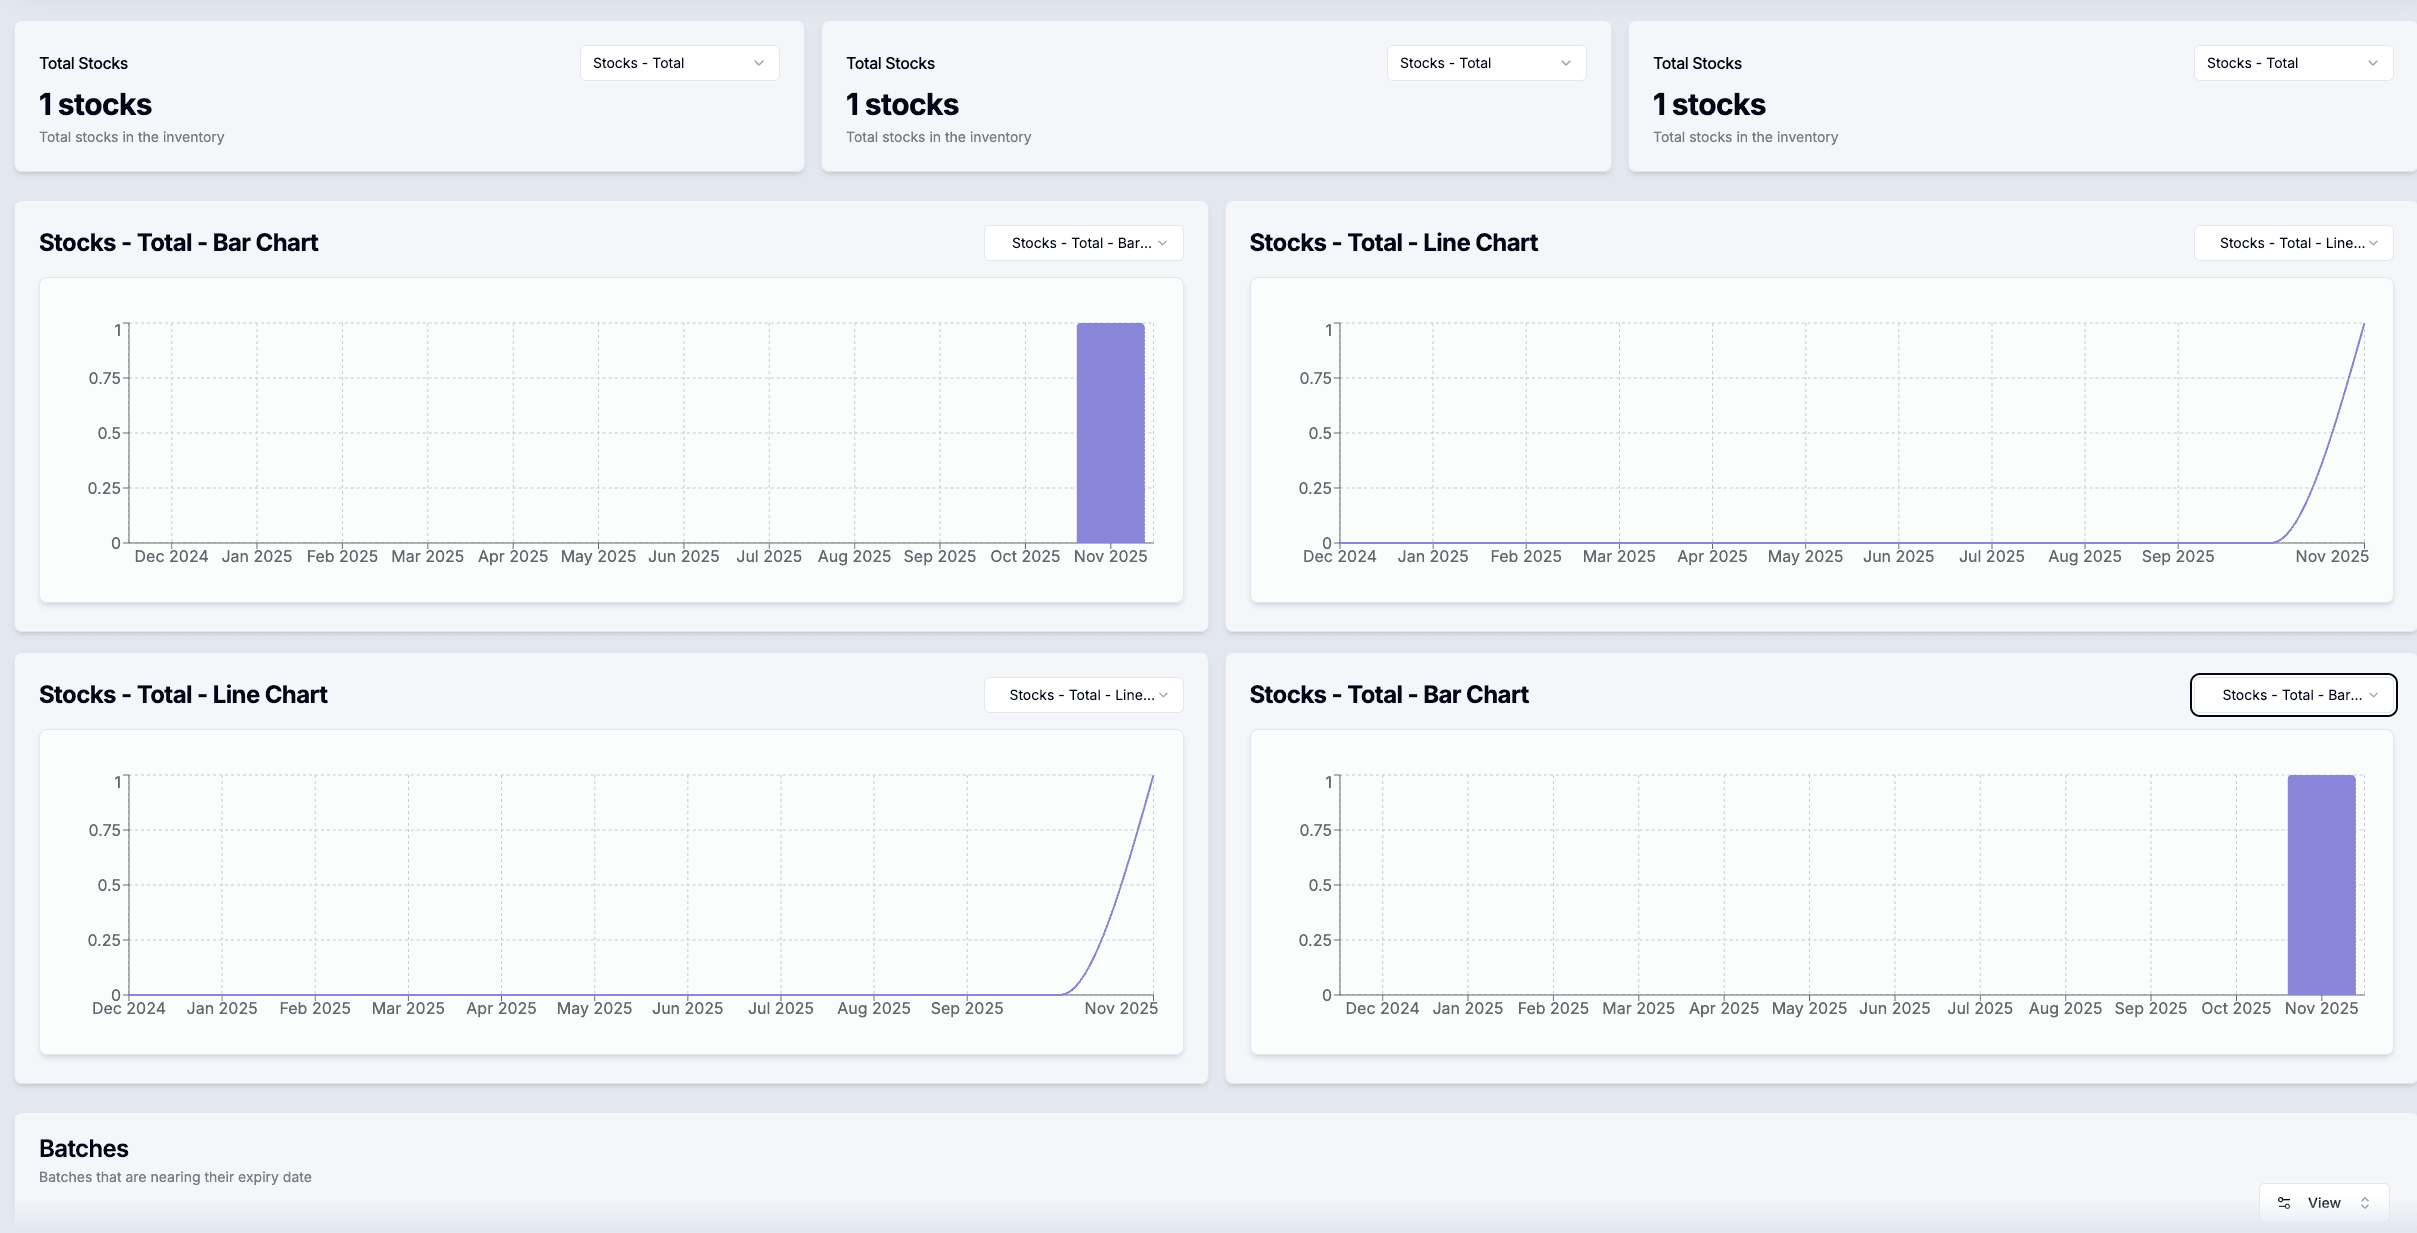Screen dimensions: 2417x1233
Task: Click the up/down chevron icon beside View
Action: click(x=2367, y=1203)
